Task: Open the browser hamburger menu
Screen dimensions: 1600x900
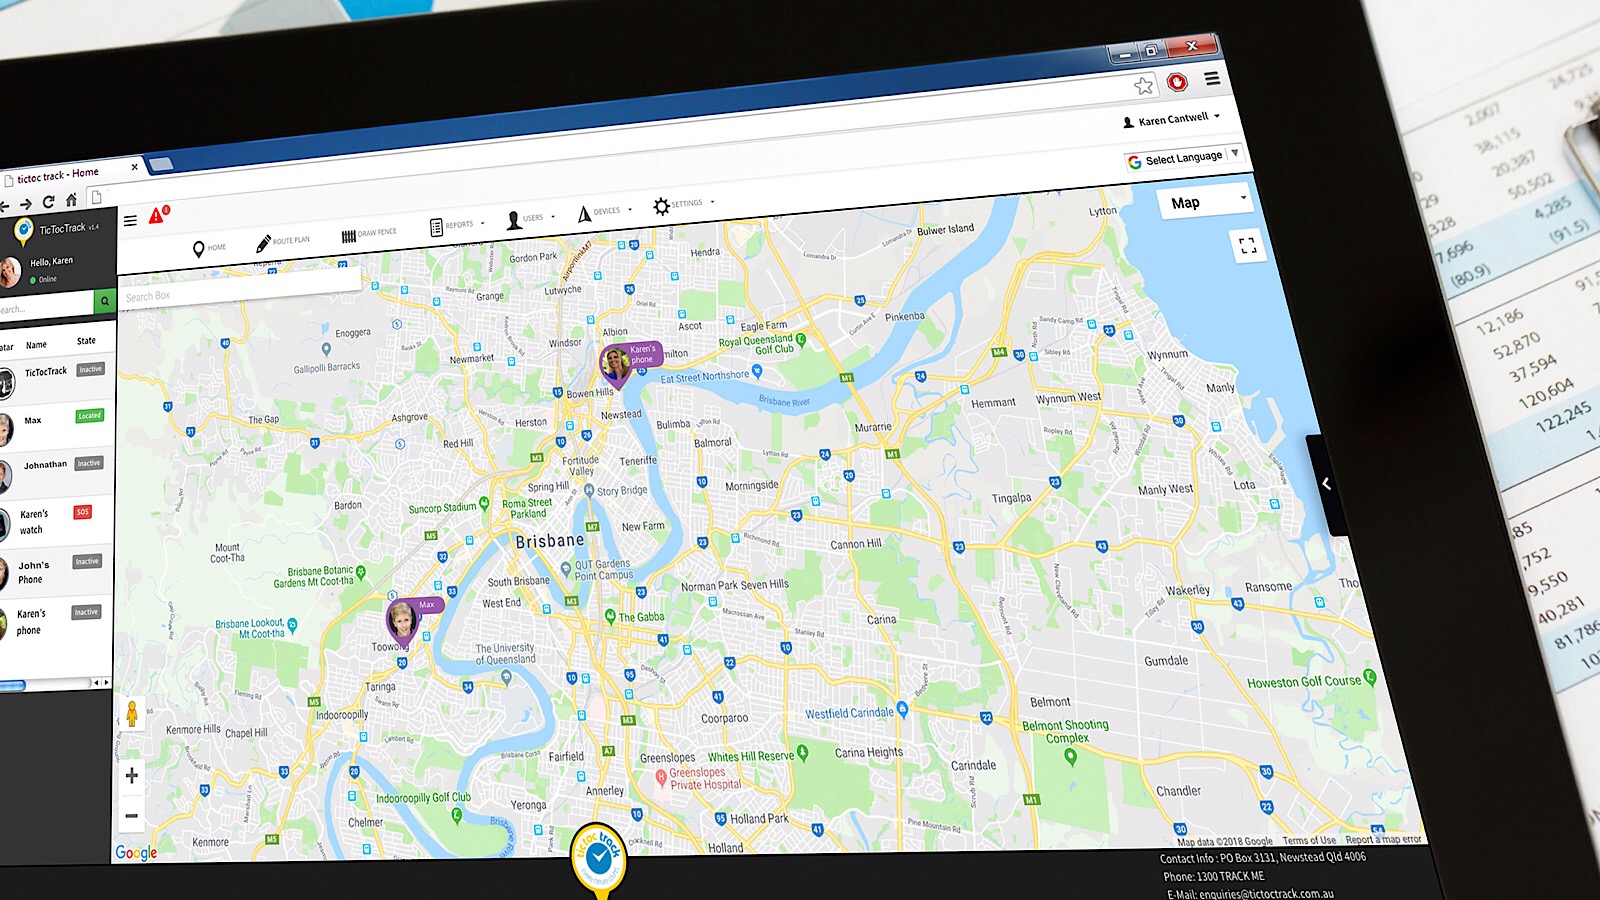Action: [x=1212, y=78]
